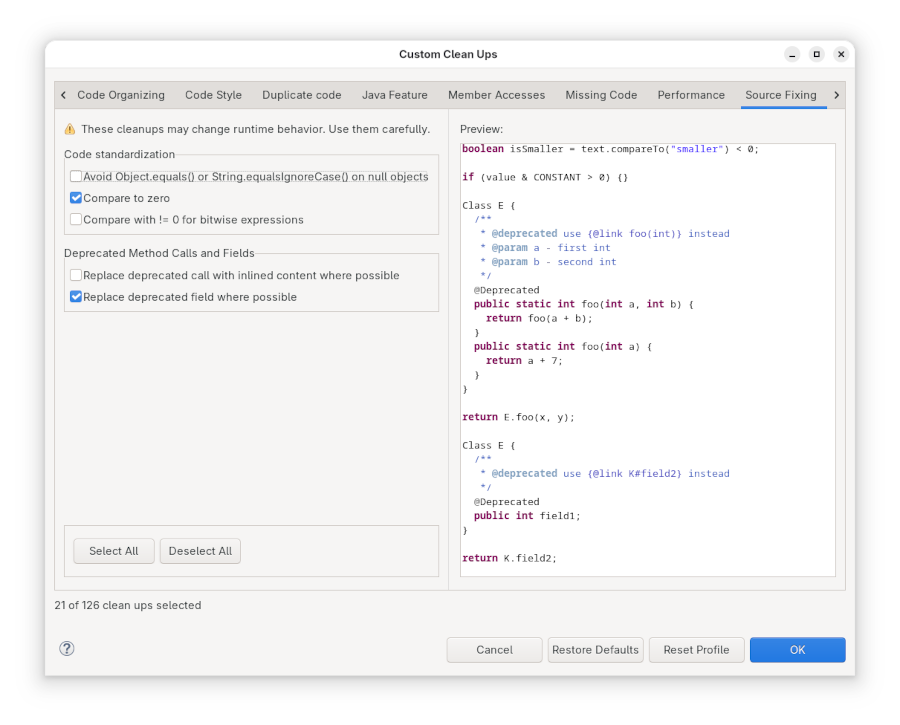
Task: Cancel the clean up dialog
Action: pos(494,650)
